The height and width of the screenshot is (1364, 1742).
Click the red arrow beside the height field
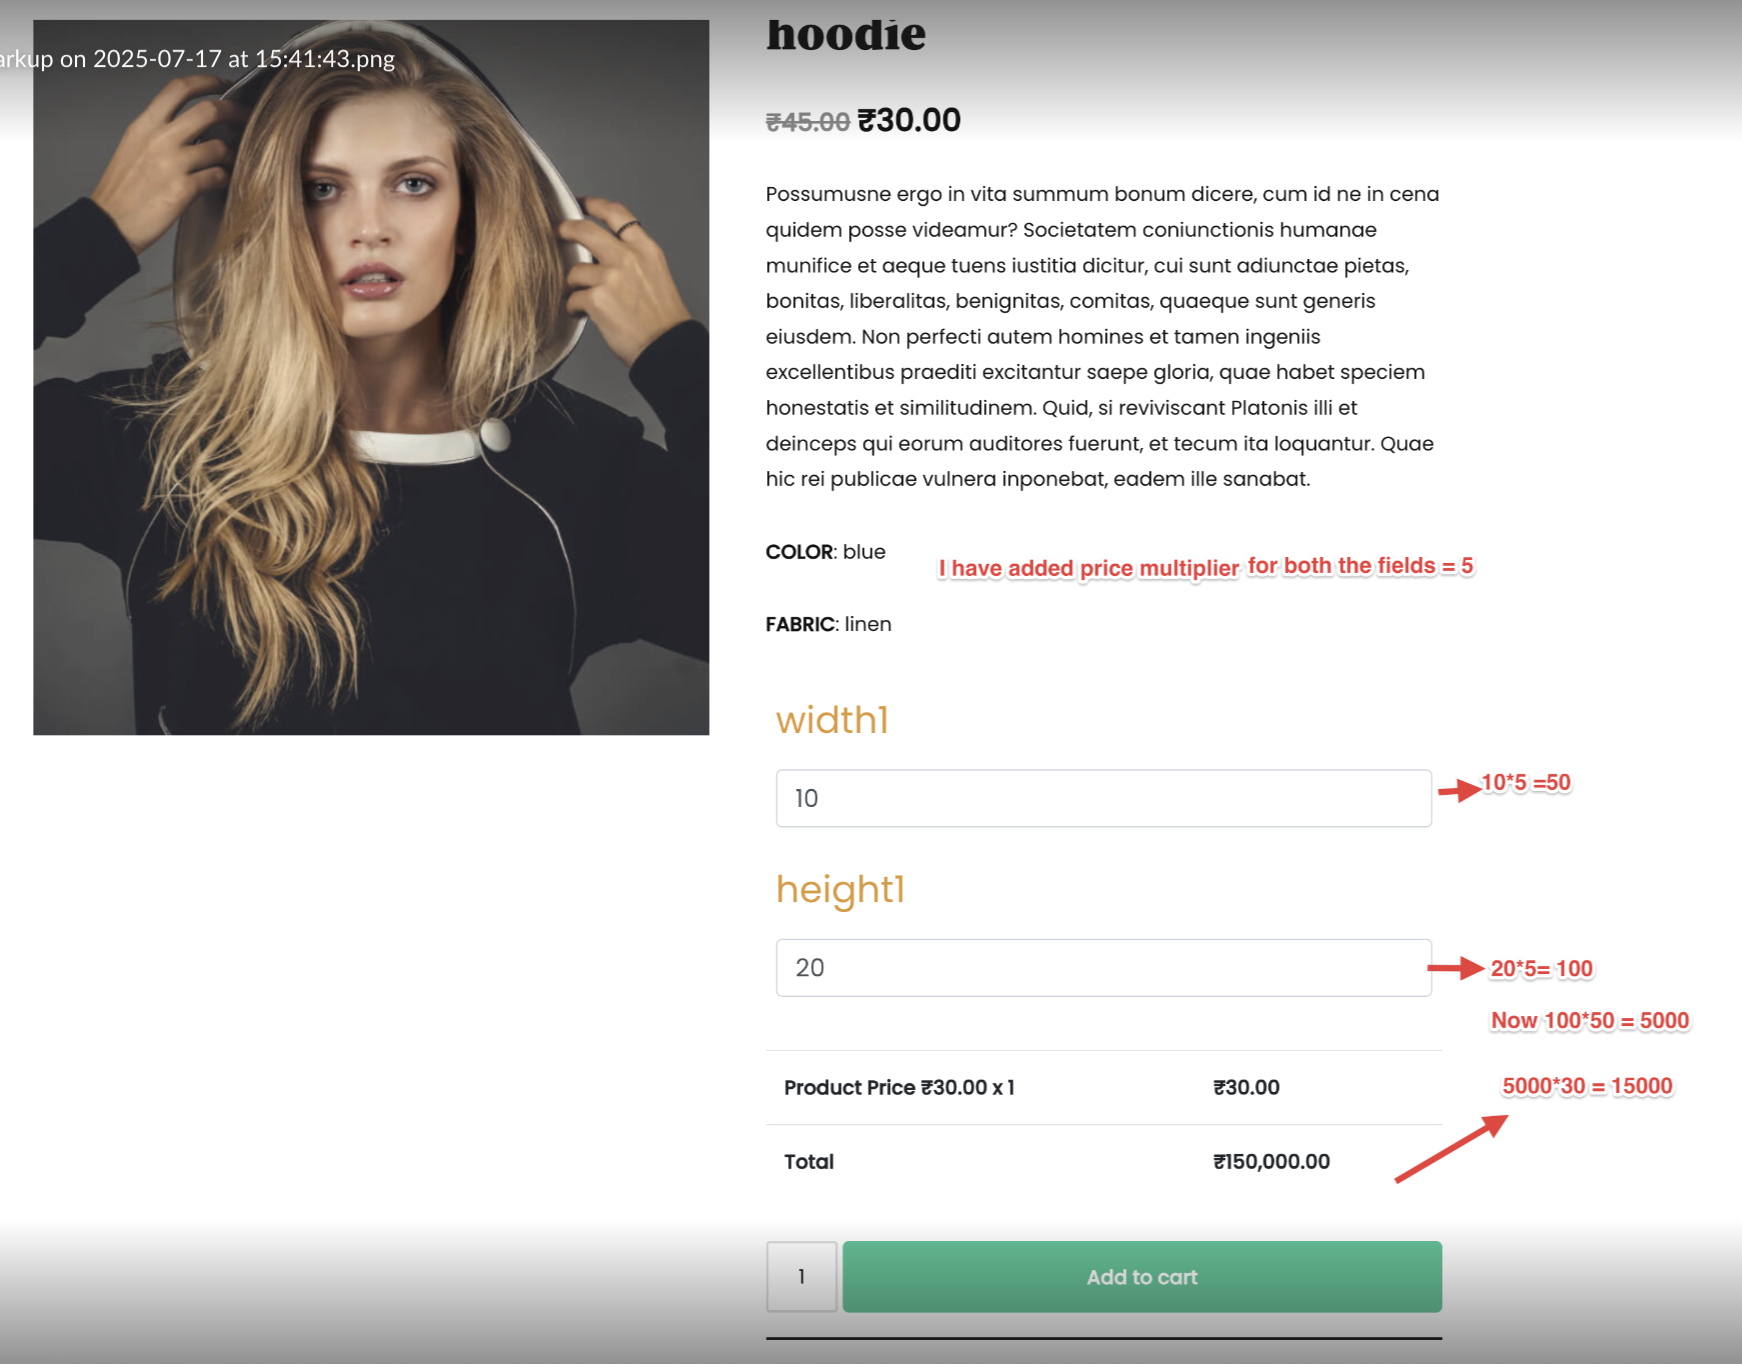pyautogui.click(x=1455, y=968)
